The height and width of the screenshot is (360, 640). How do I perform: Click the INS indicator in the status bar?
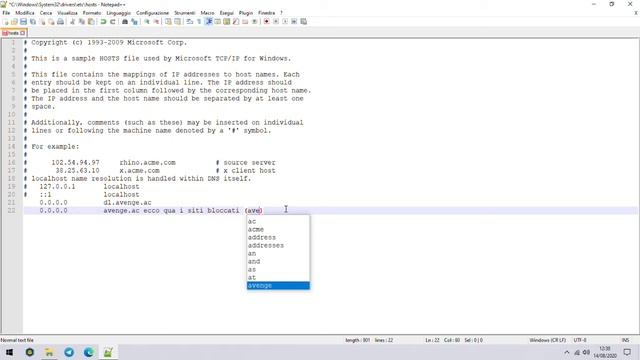625,340
